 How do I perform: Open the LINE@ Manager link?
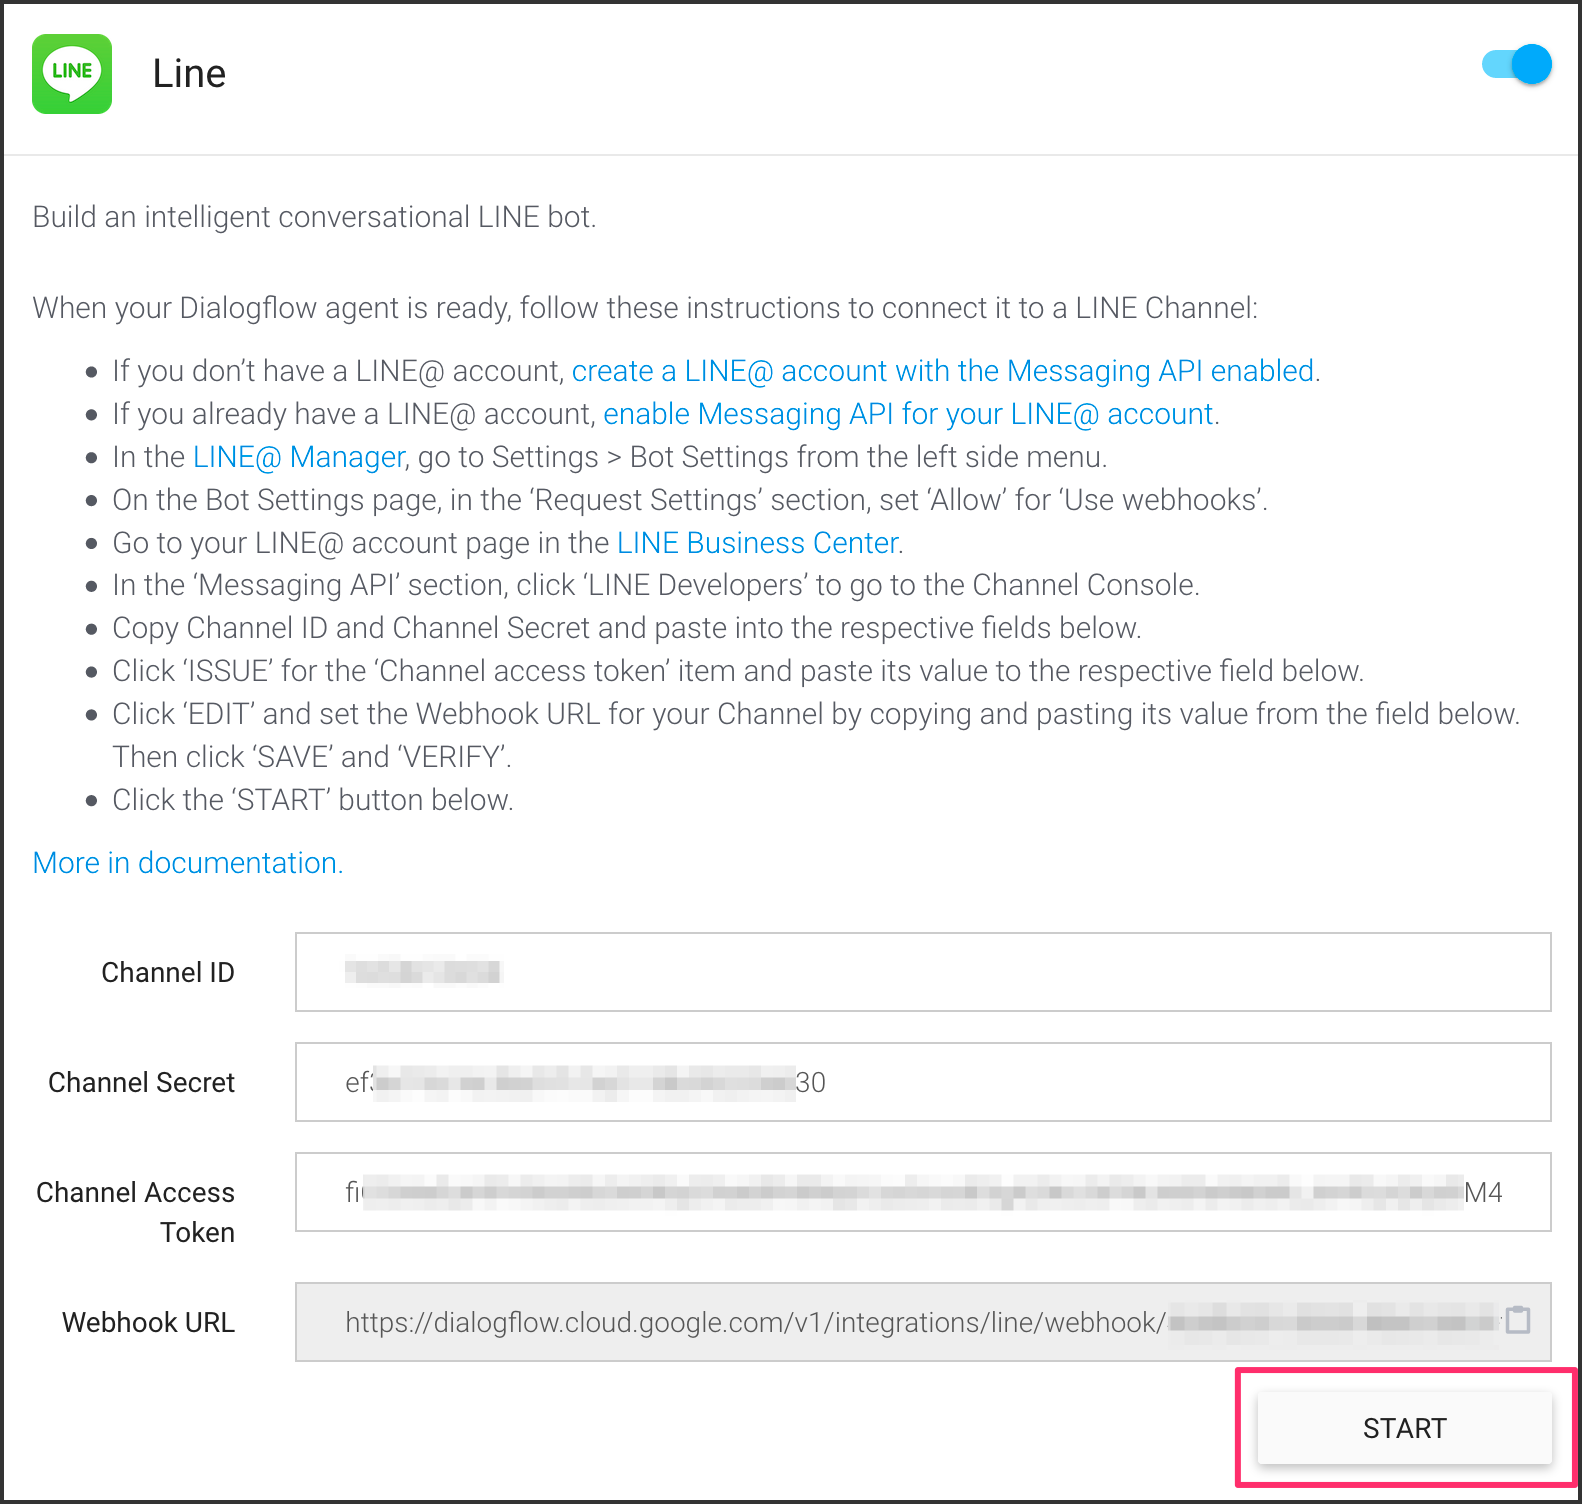(298, 457)
